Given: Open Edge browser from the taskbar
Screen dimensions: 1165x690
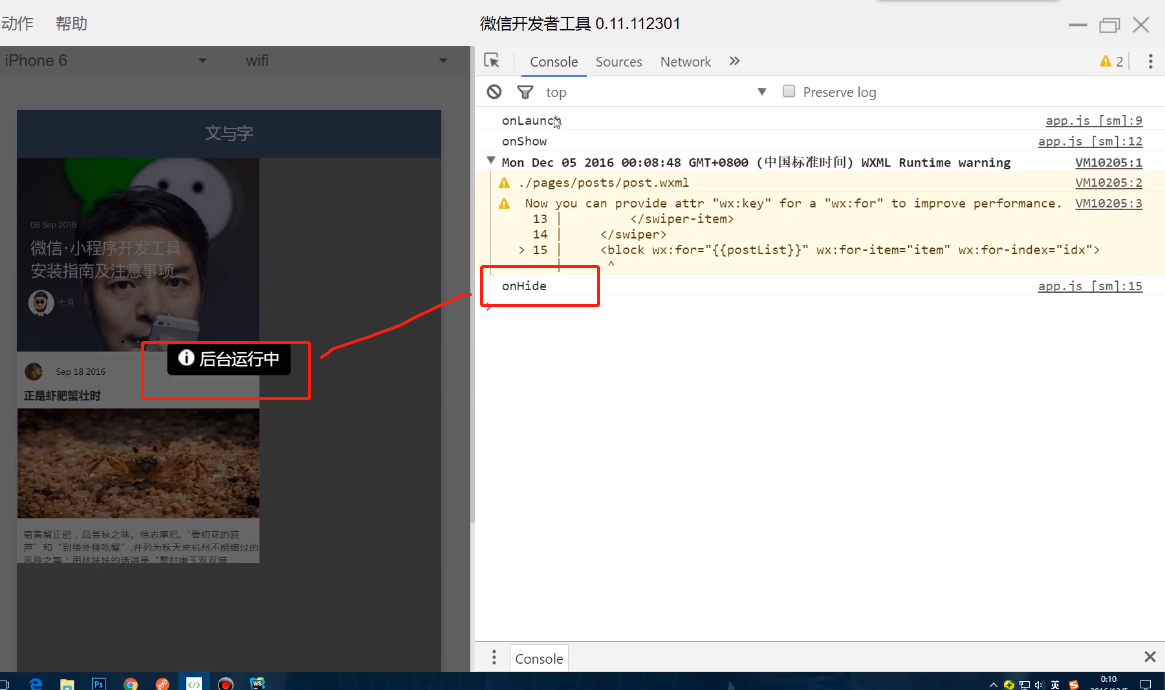Looking at the screenshot, I should tap(36, 683).
